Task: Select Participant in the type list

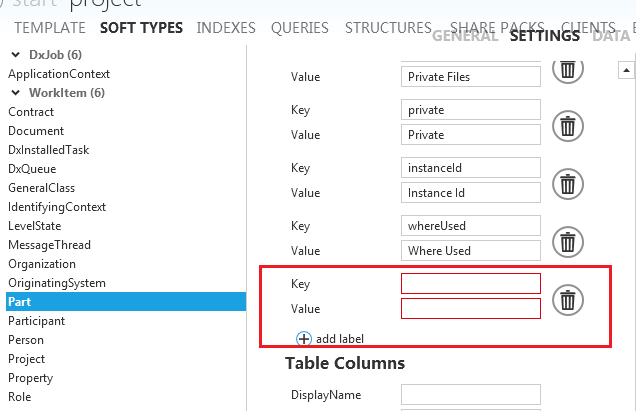Action: [x=37, y=321]
